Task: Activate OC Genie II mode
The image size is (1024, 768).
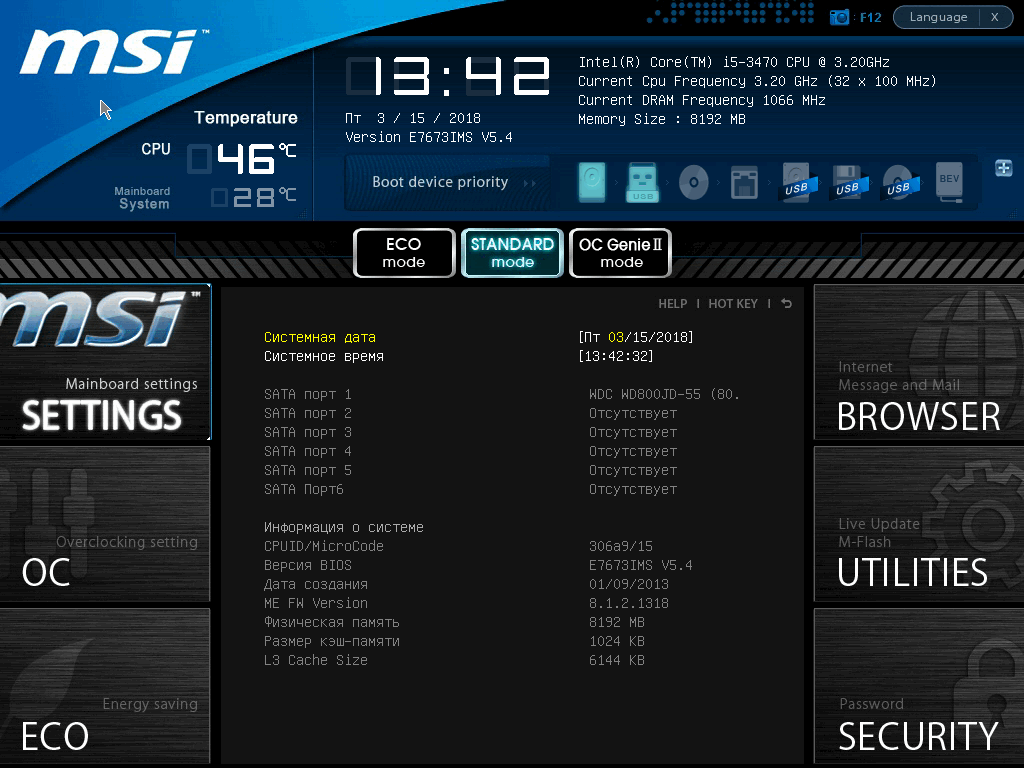Action: (x=620, y=253)
